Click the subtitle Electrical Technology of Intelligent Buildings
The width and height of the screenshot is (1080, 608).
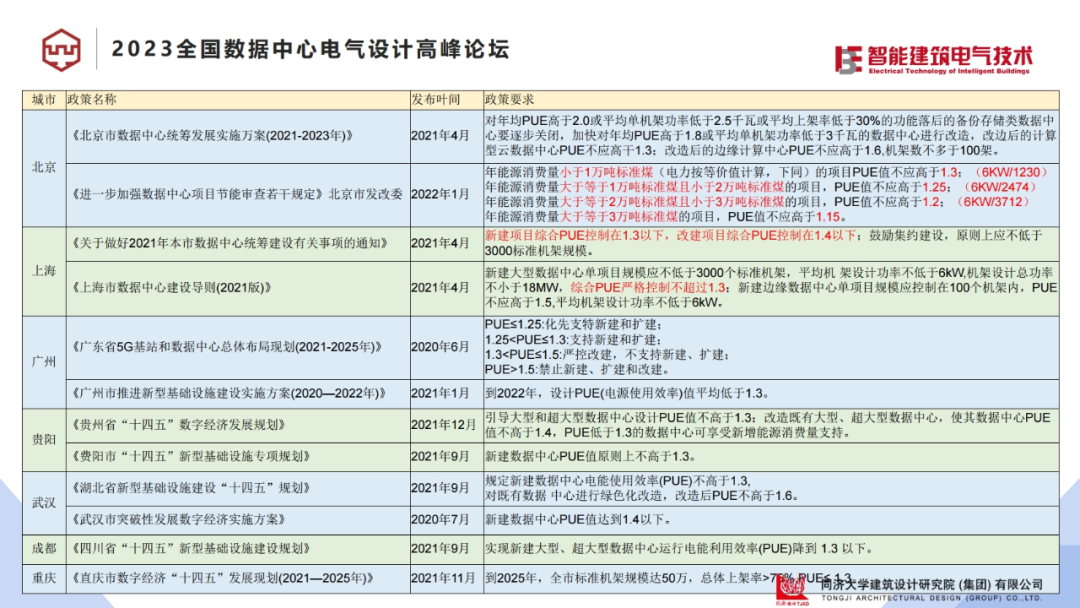pyautogui.click(x=949, y=71)
